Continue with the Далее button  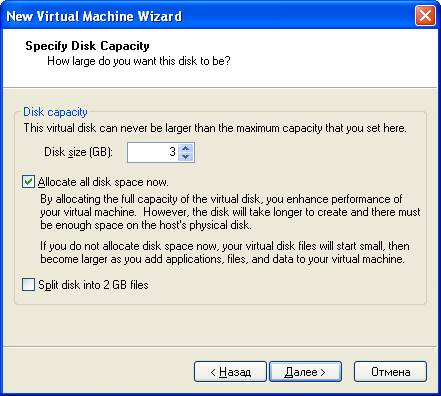click(305, 372)
